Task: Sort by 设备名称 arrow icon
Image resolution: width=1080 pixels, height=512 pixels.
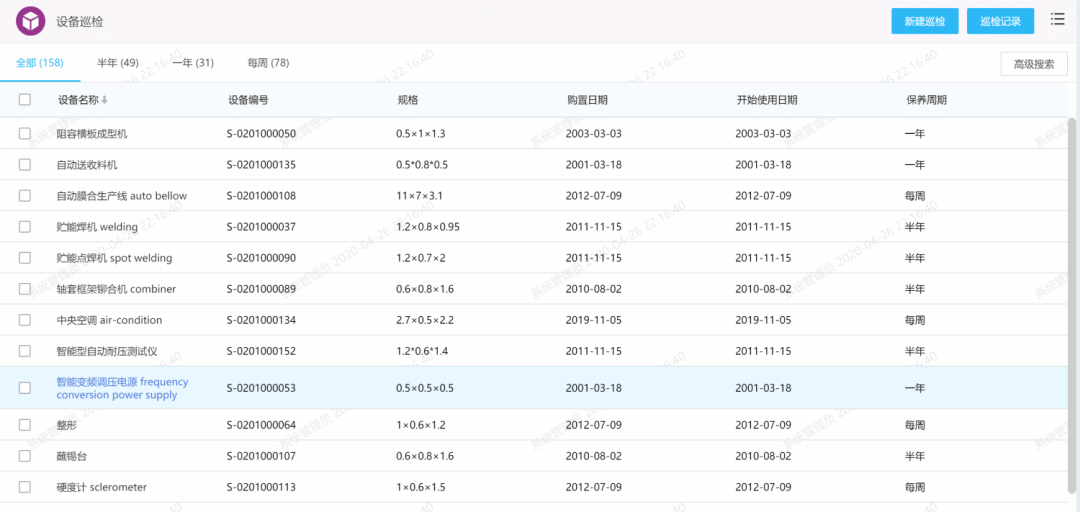Action: click(x=105, y=100)
